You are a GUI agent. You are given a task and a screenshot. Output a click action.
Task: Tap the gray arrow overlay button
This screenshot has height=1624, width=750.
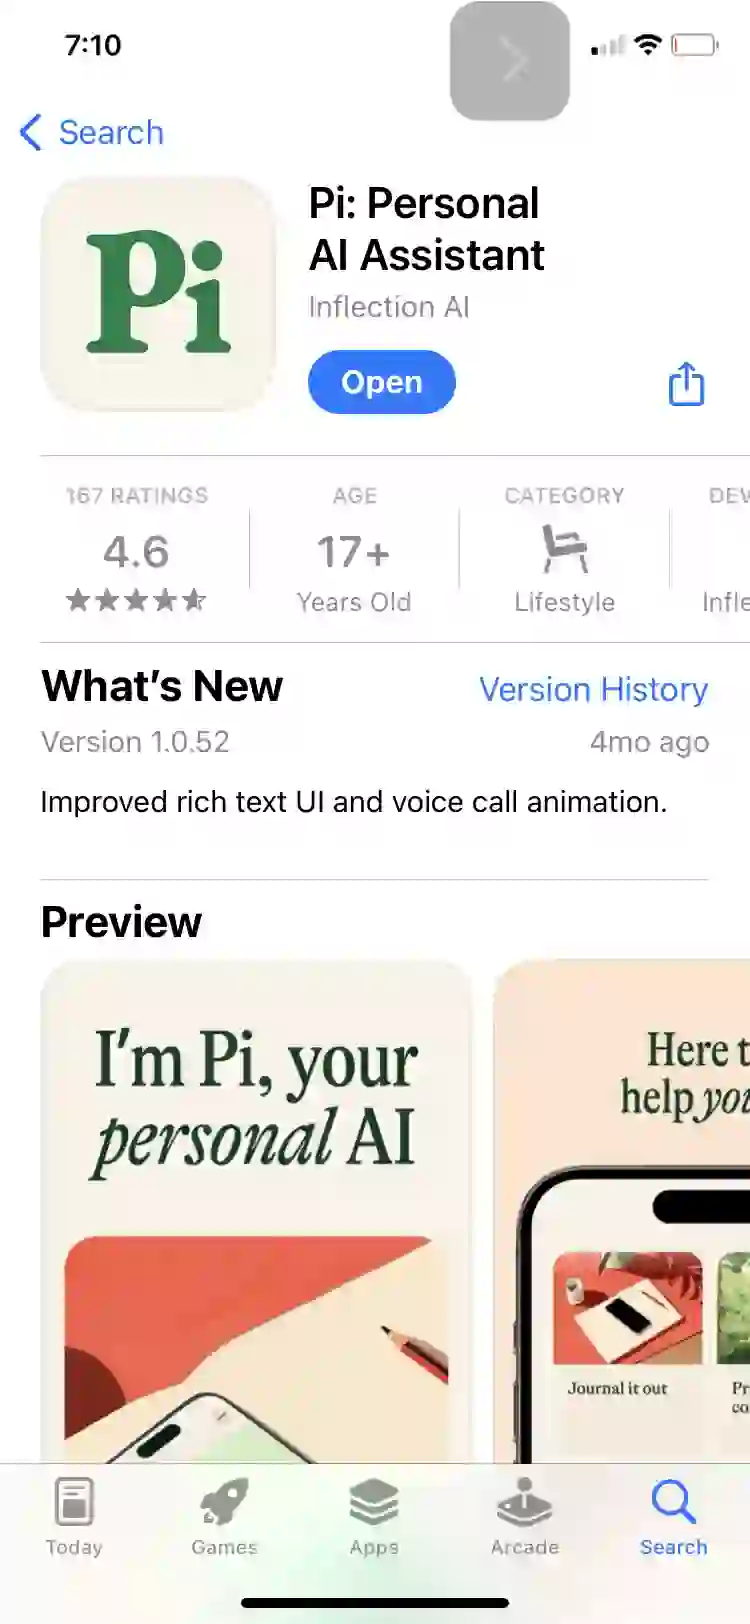point(510,61)
